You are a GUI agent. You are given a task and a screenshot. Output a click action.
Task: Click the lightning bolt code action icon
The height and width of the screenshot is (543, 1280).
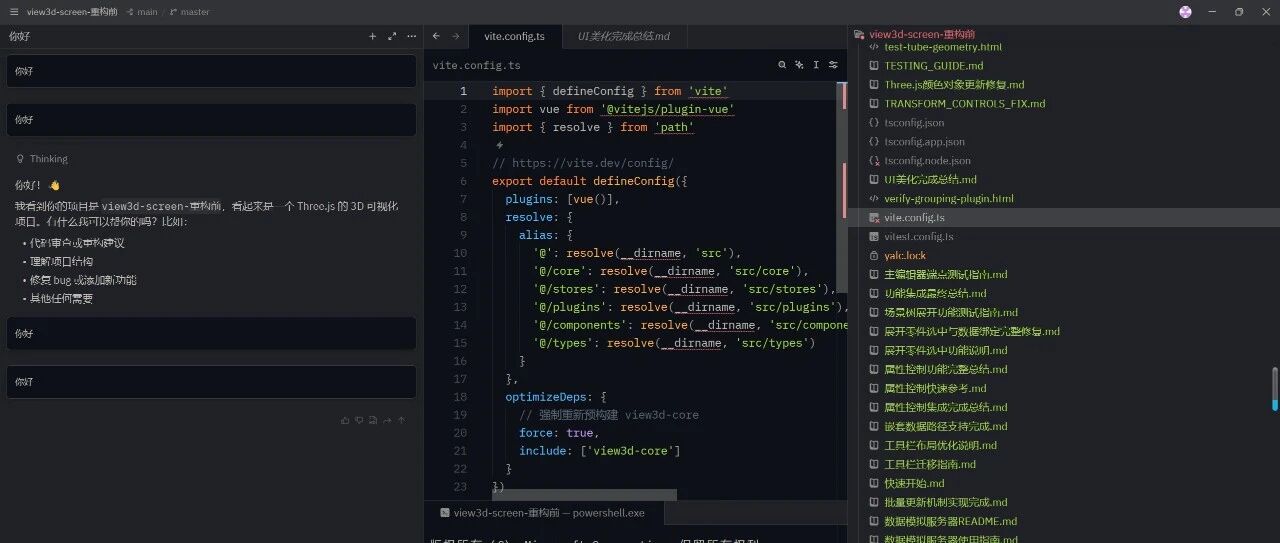click(x=500, y=145)
